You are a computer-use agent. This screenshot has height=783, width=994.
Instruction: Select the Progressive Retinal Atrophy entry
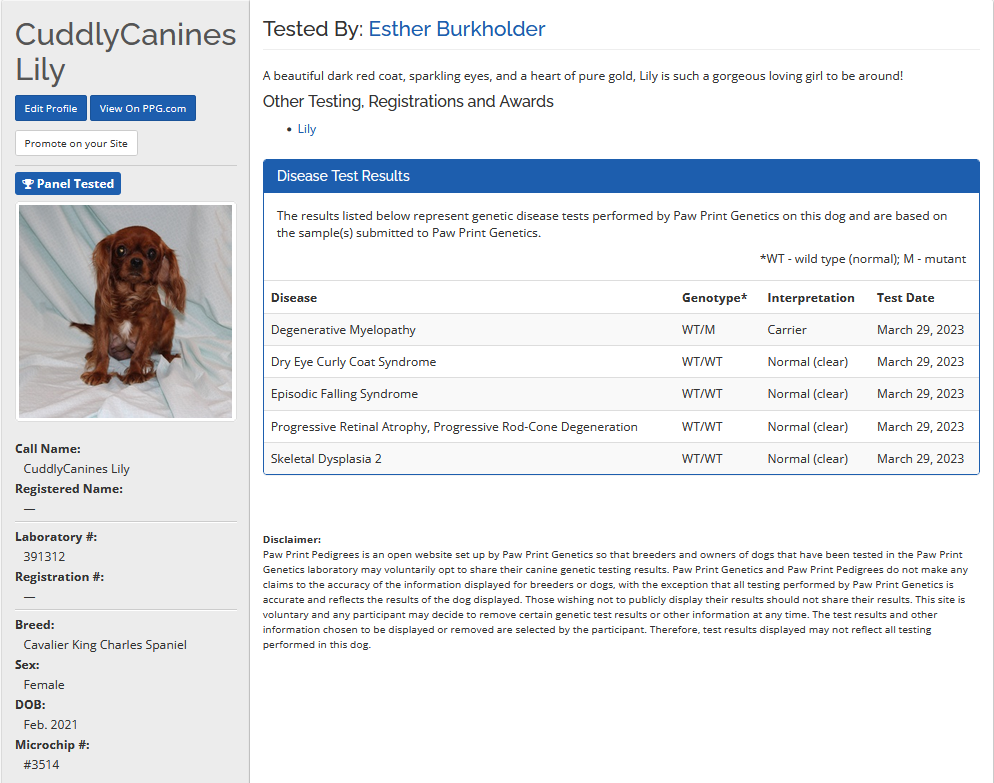point(453,427)
